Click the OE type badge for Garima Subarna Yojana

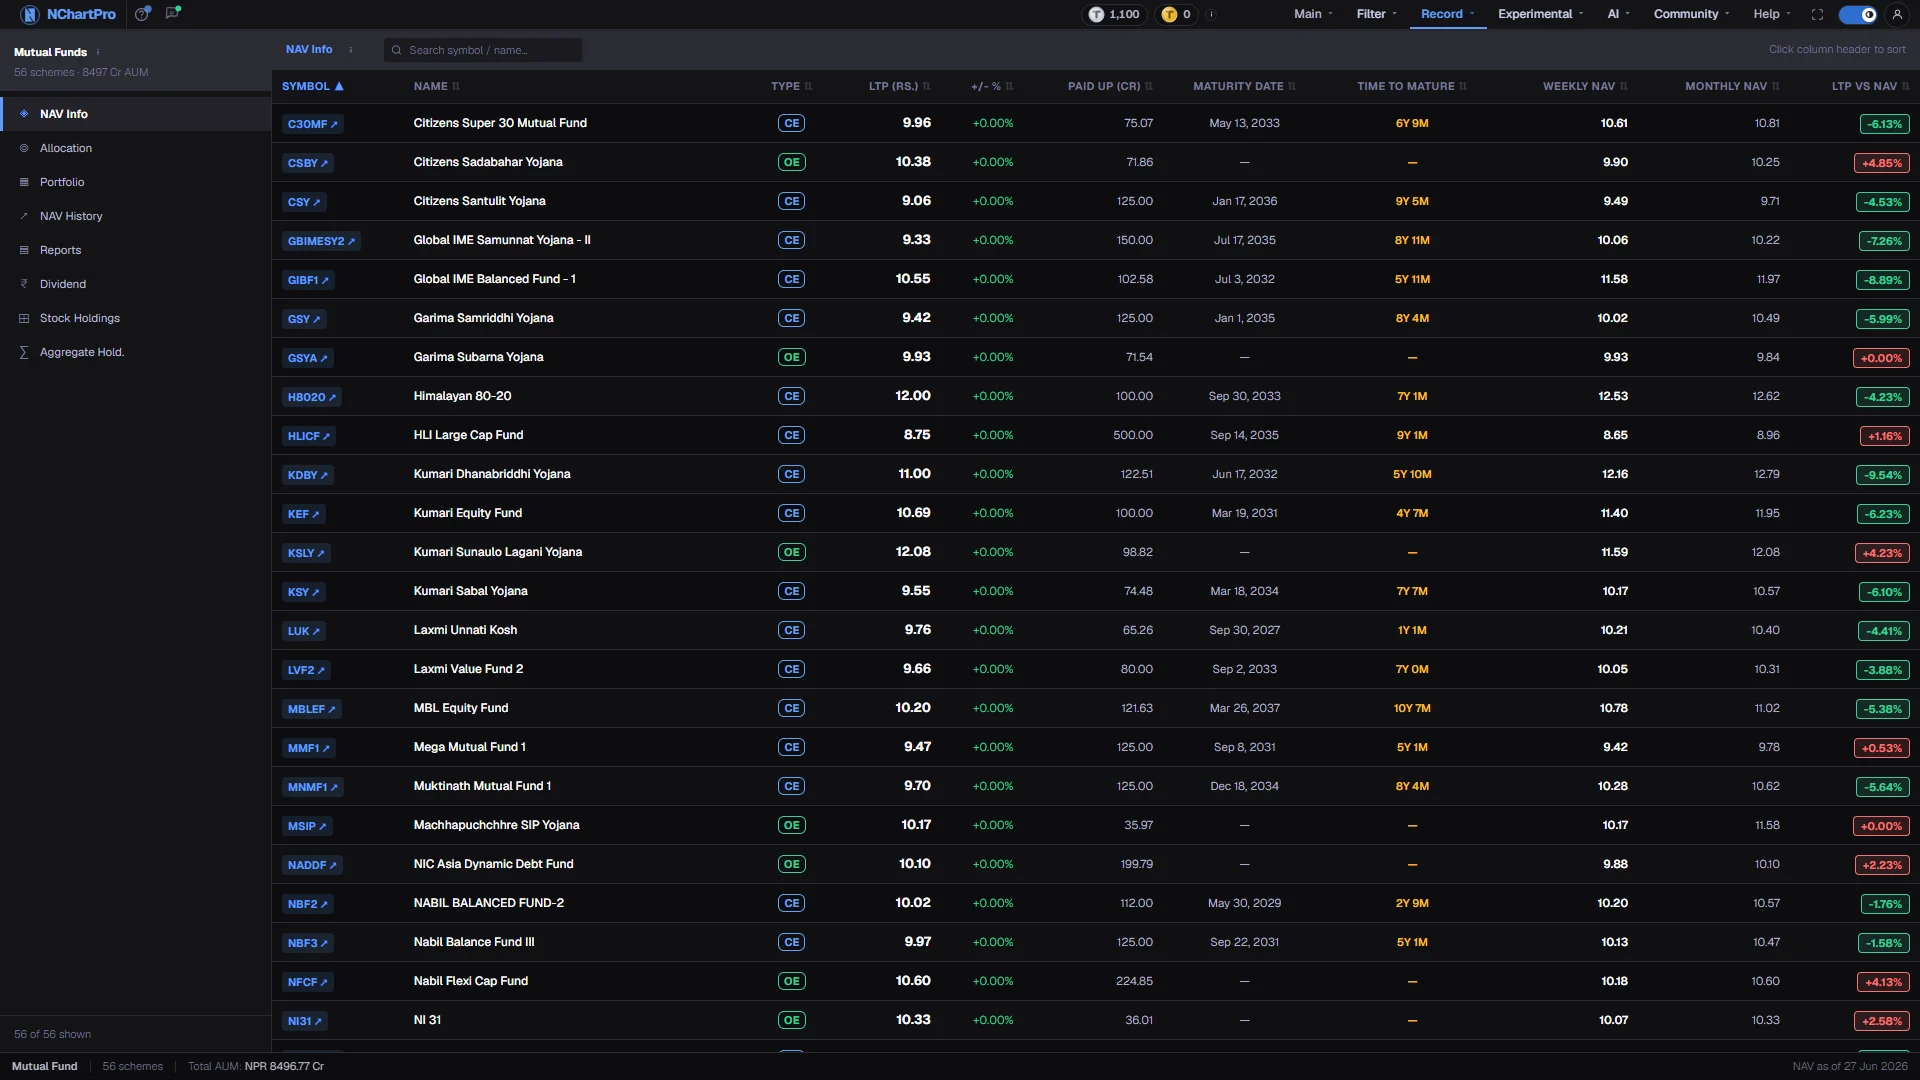[x=791, y=357]
